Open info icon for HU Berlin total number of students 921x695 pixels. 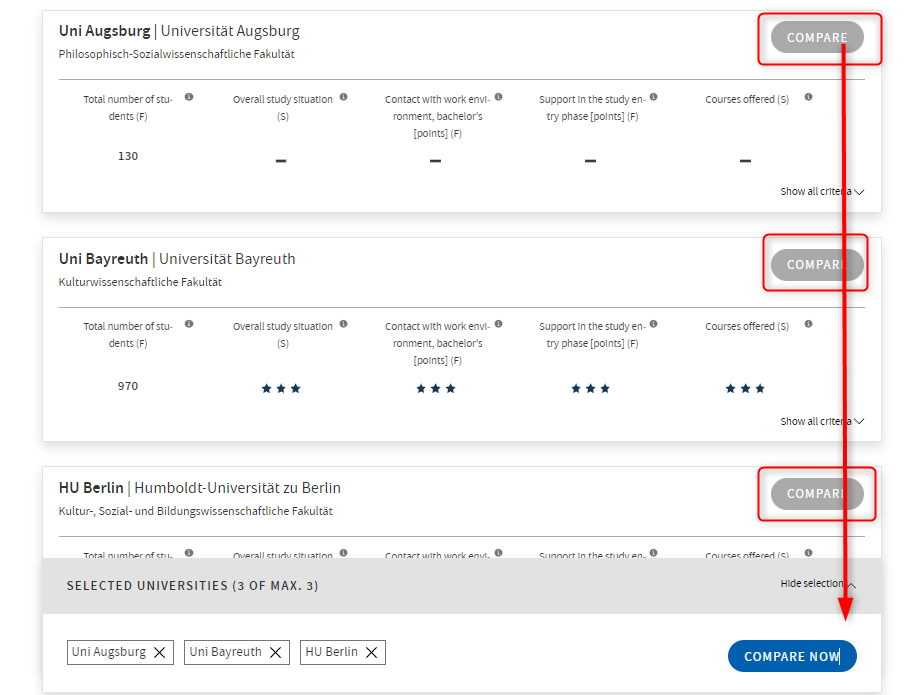pyautogui.click(x=189, y=553)
